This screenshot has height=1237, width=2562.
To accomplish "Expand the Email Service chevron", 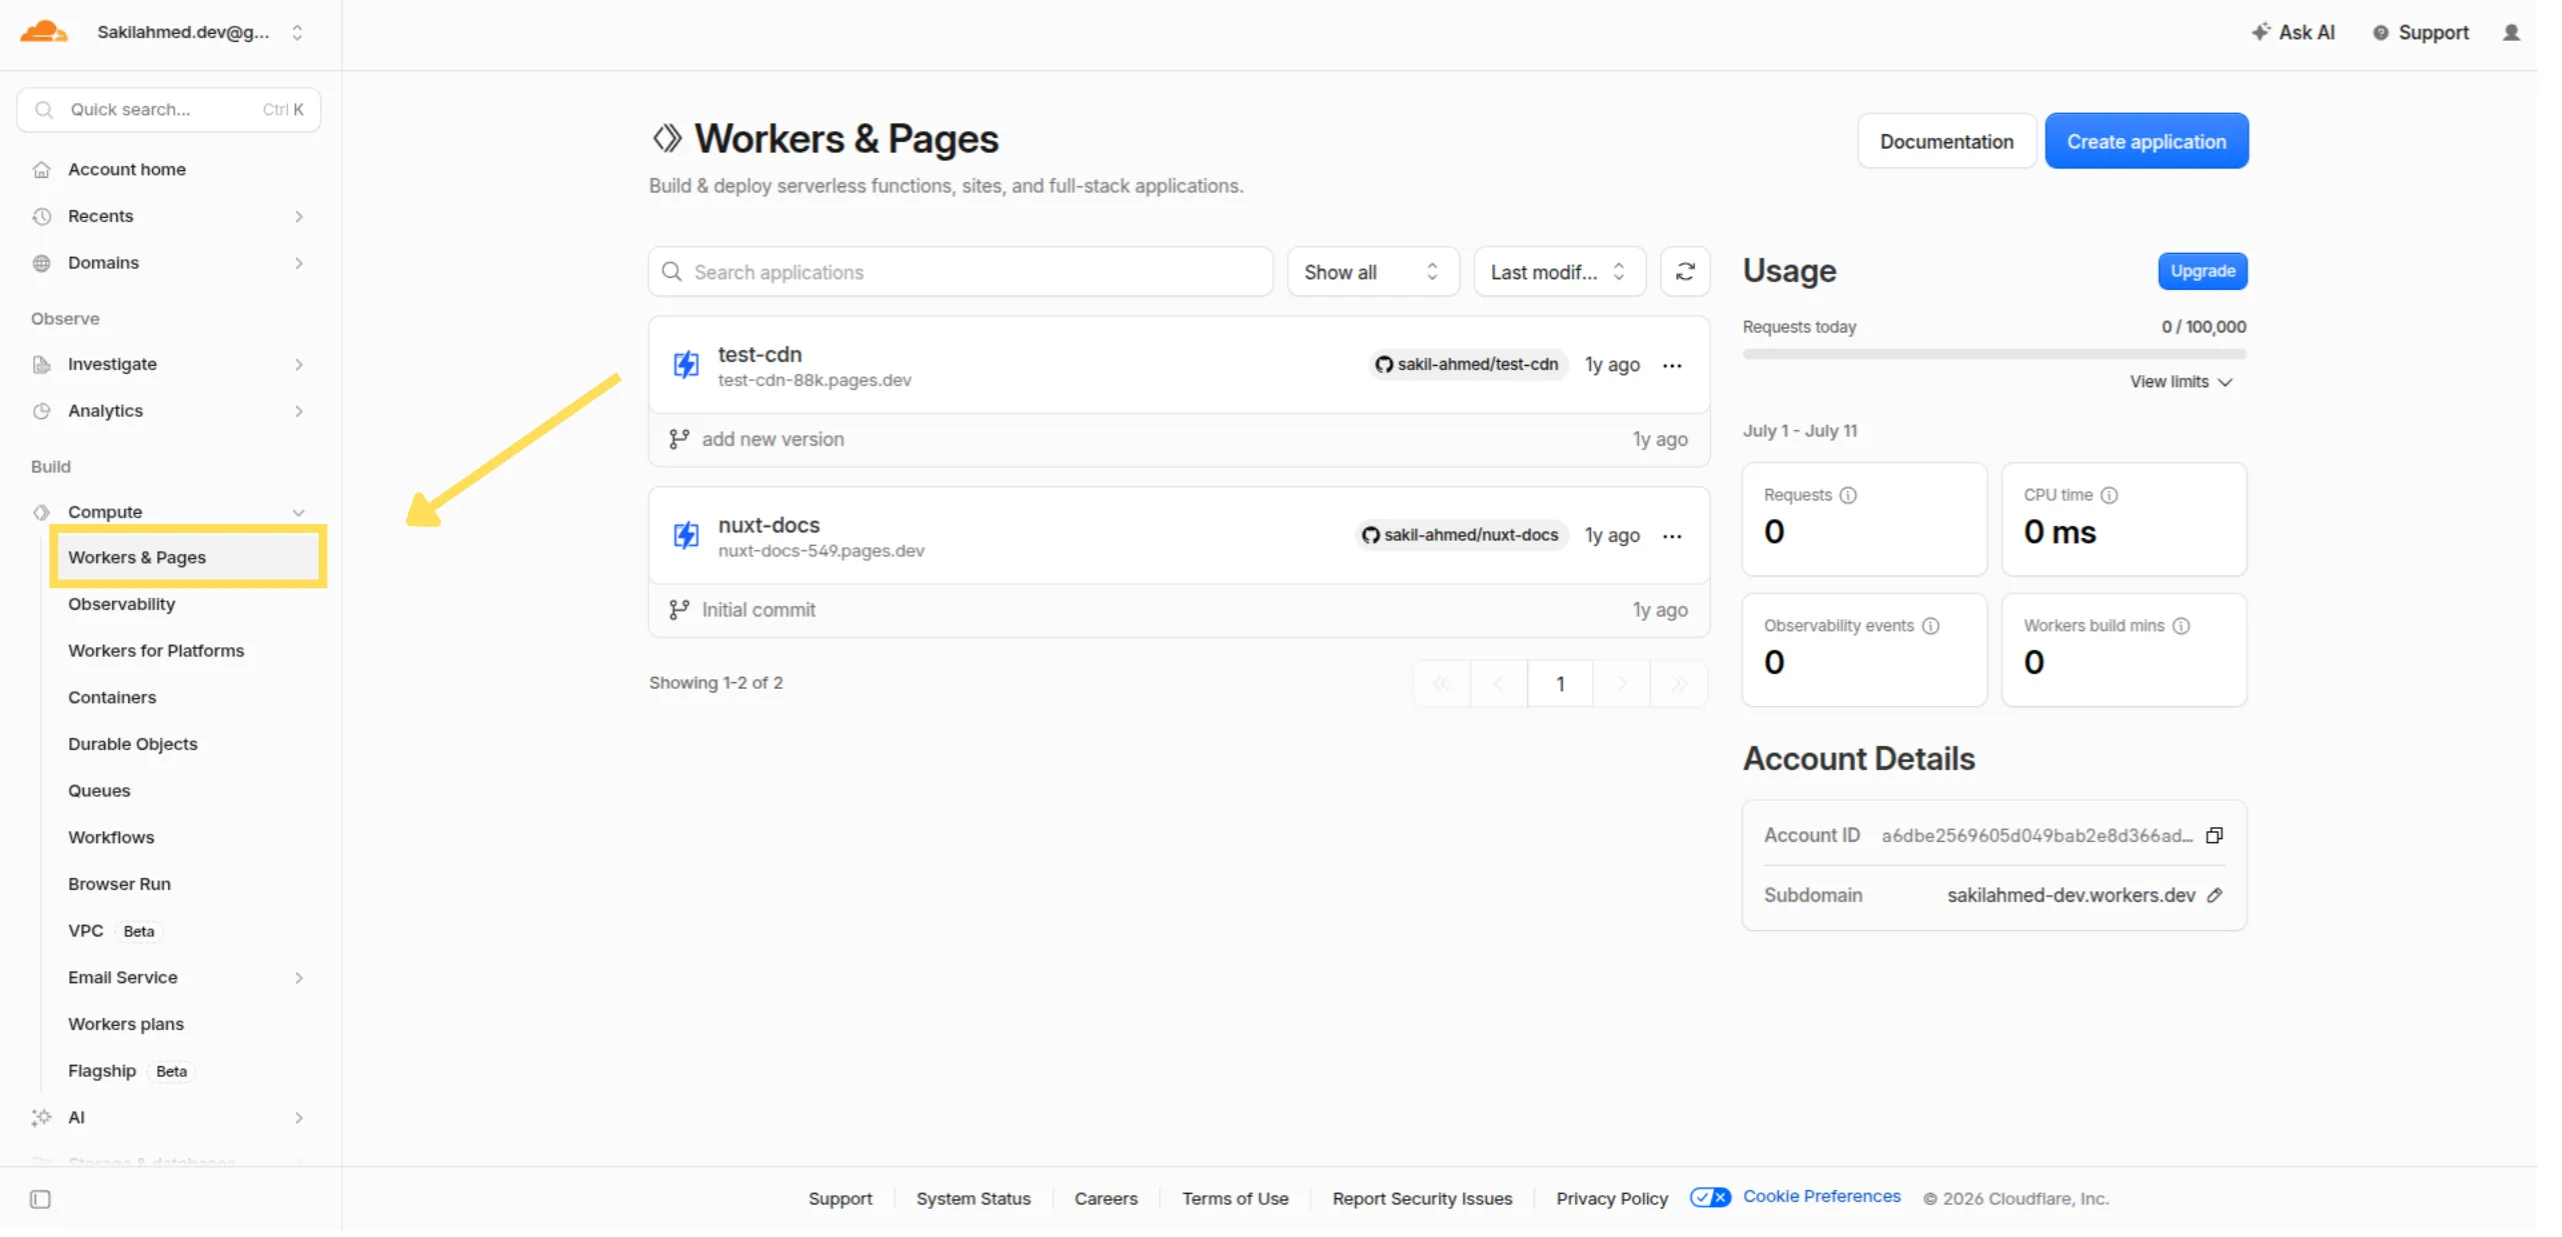I will 298,979.
